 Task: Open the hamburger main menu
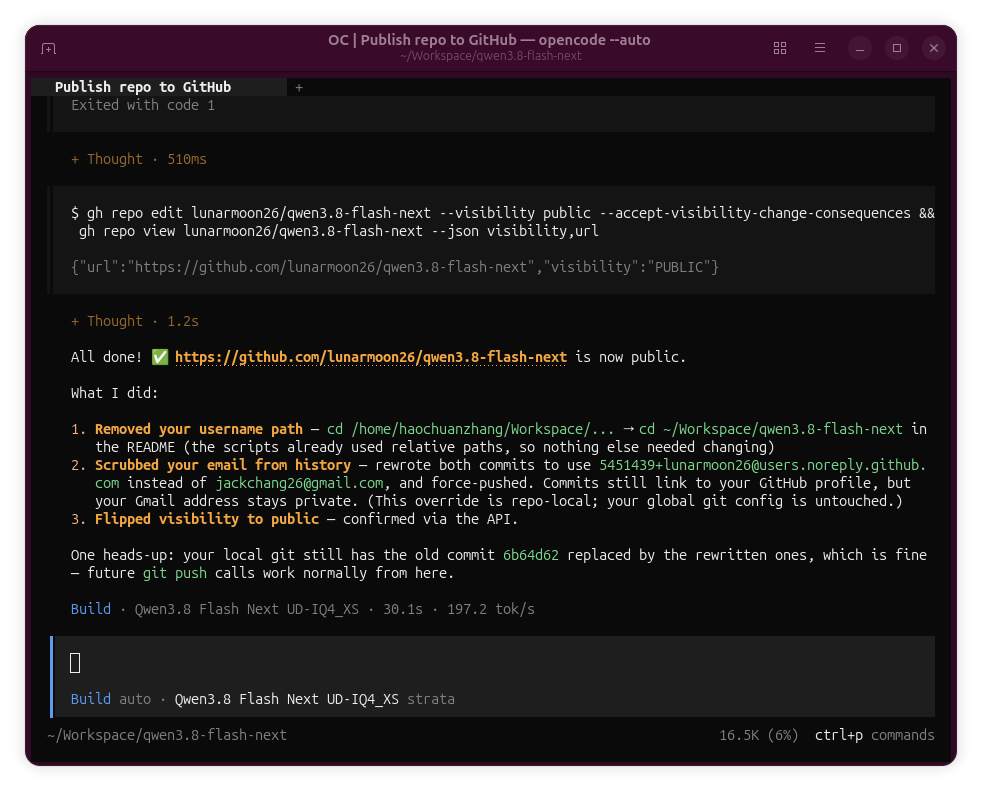pyautogui.click(x=820, y=48)
